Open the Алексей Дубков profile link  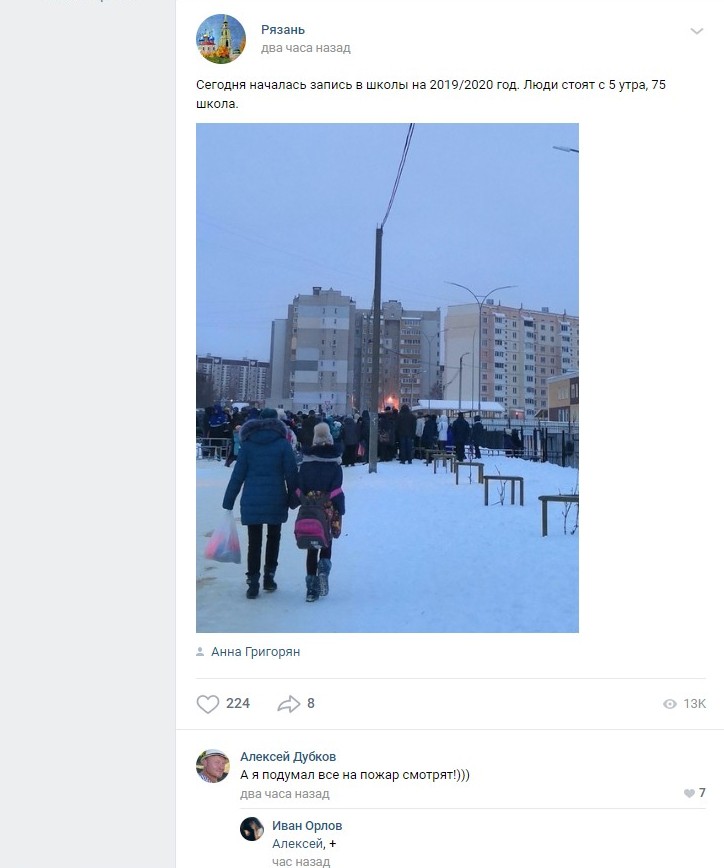pyautogui.click(x=288, y=757)
